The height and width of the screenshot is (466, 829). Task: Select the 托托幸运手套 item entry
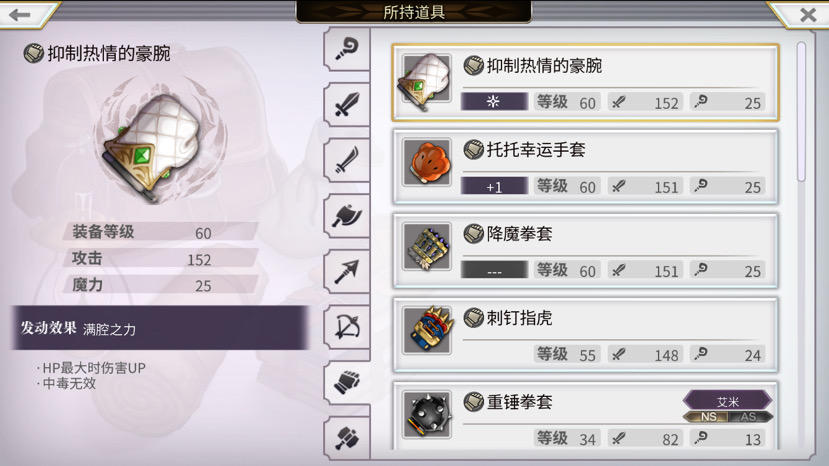point(585,167)
